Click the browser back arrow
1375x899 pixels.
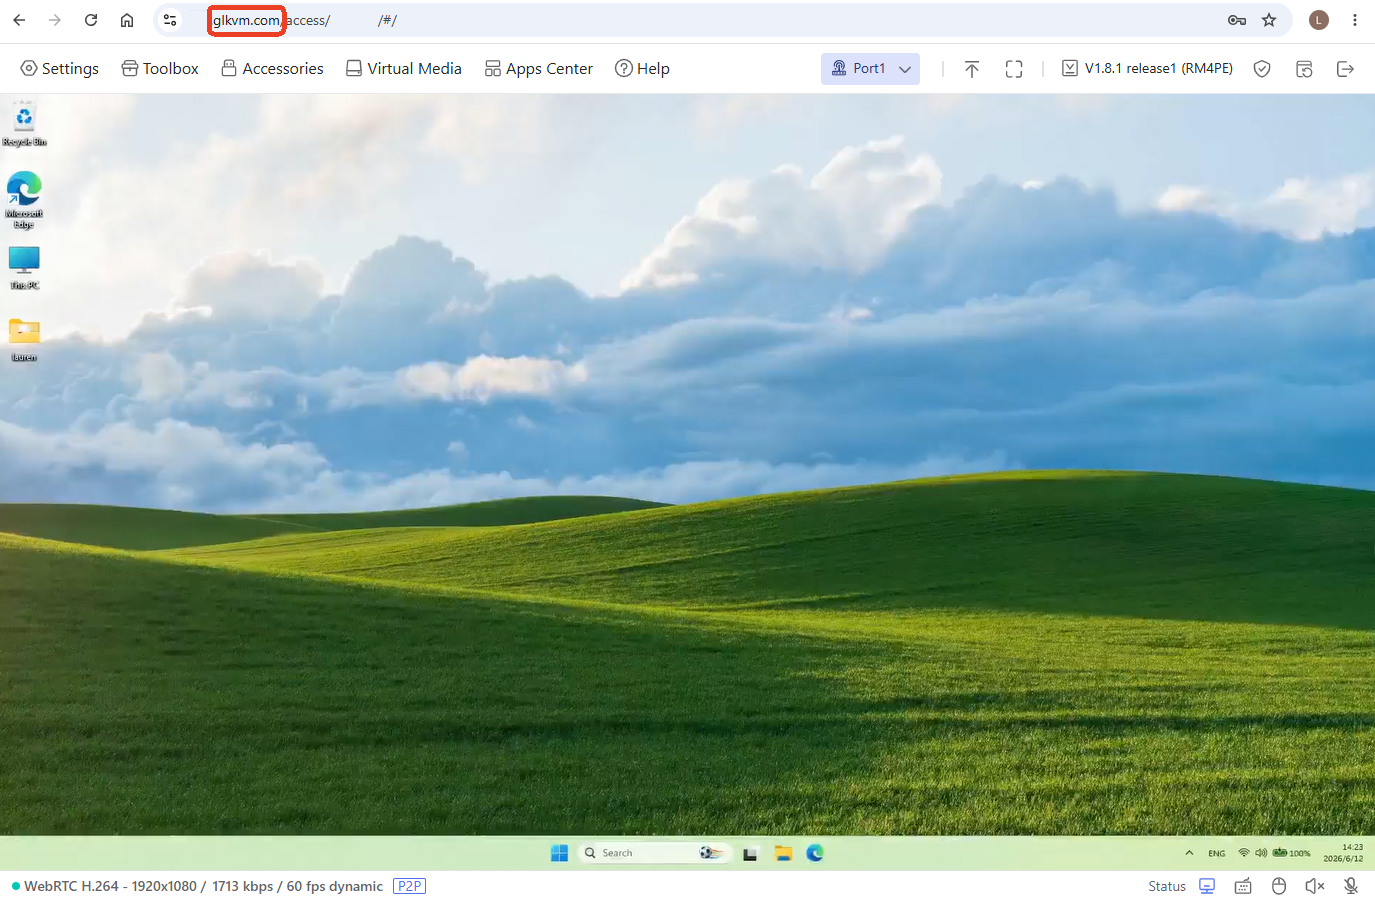(x=19, y=20)
